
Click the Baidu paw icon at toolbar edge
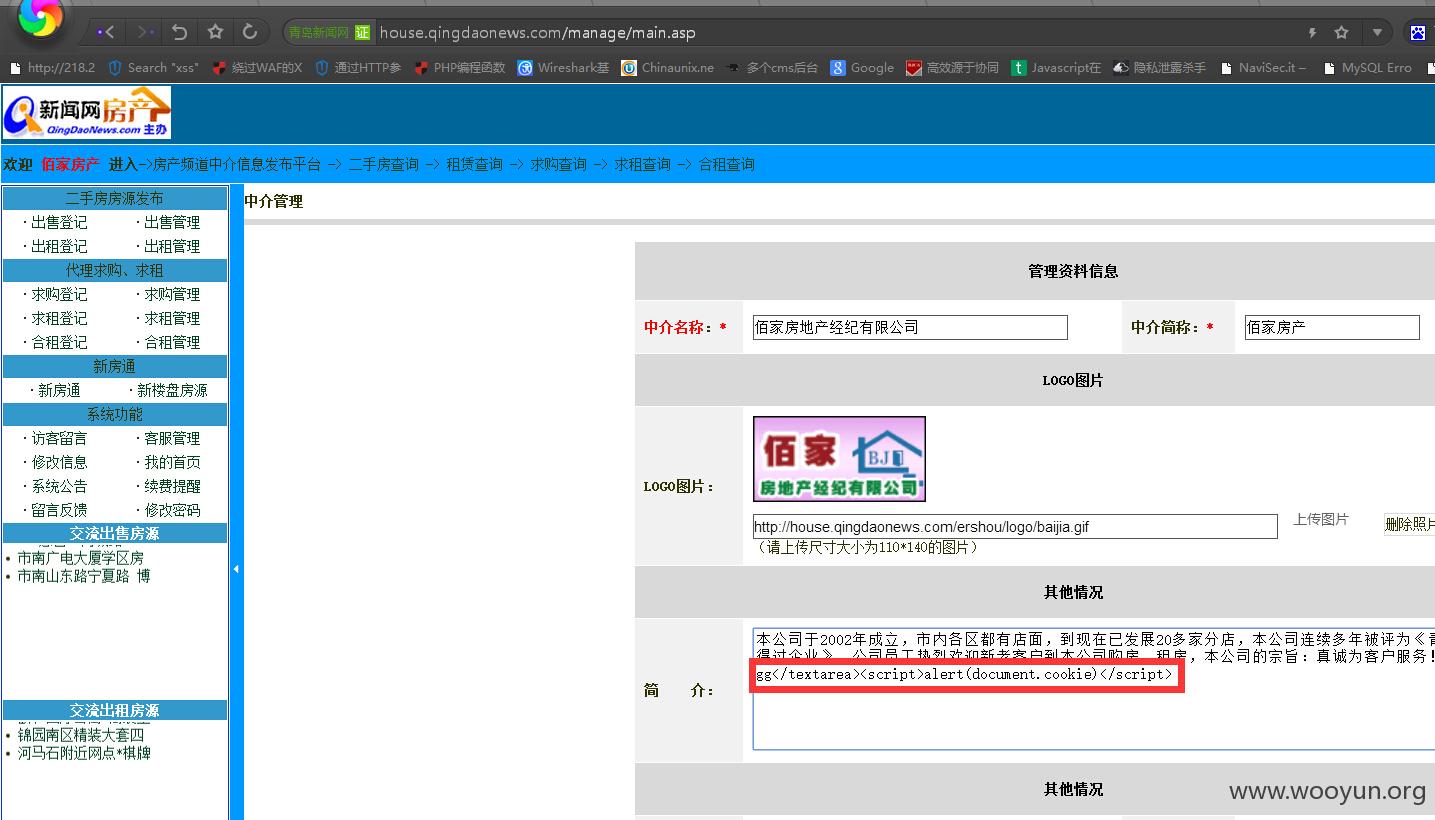(1418, 32)
